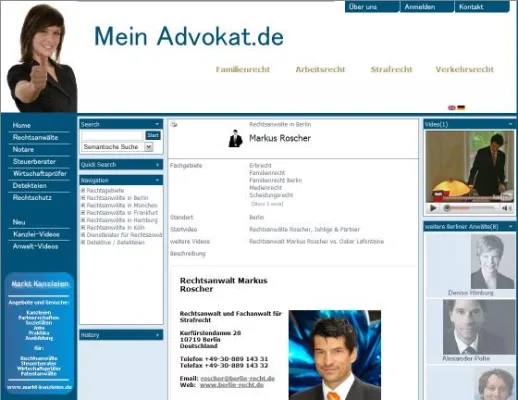Select Notare in left sidebar
The image size is (518, 400).
point(23,149)
